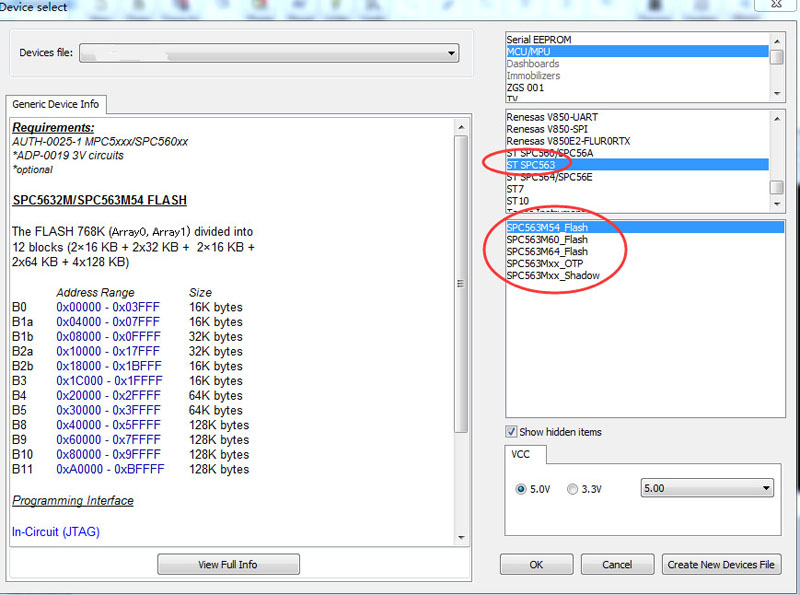Screen dimensions: 800x595
Task: Select MCU/MPU in category list
Action: (637, 52)
